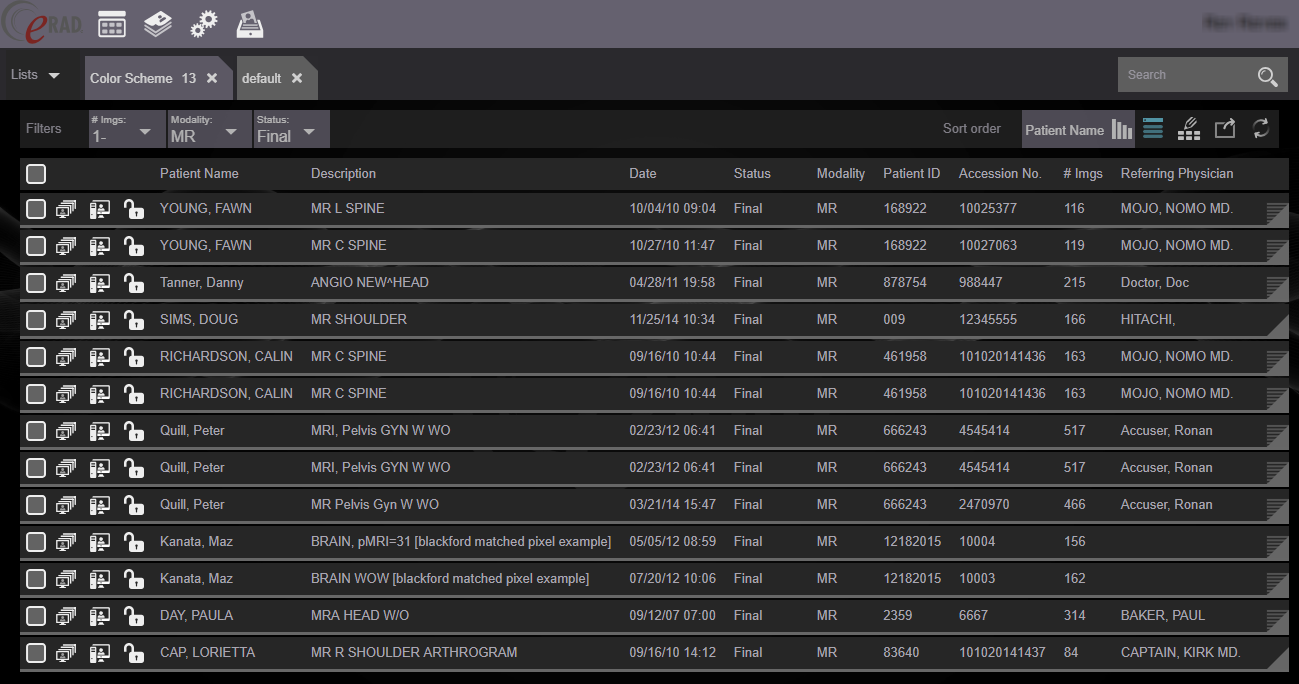Click the teal list view icon
Viewport: 1299px width, 684px height.
click(x=1153, y=129)
